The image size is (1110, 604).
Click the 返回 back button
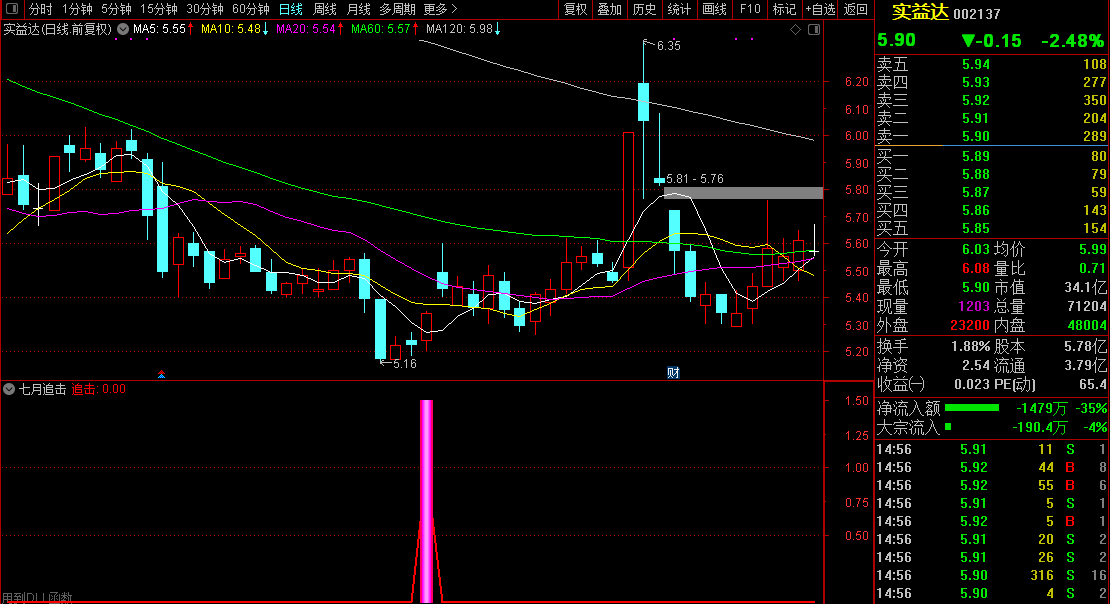pos(856,9)
